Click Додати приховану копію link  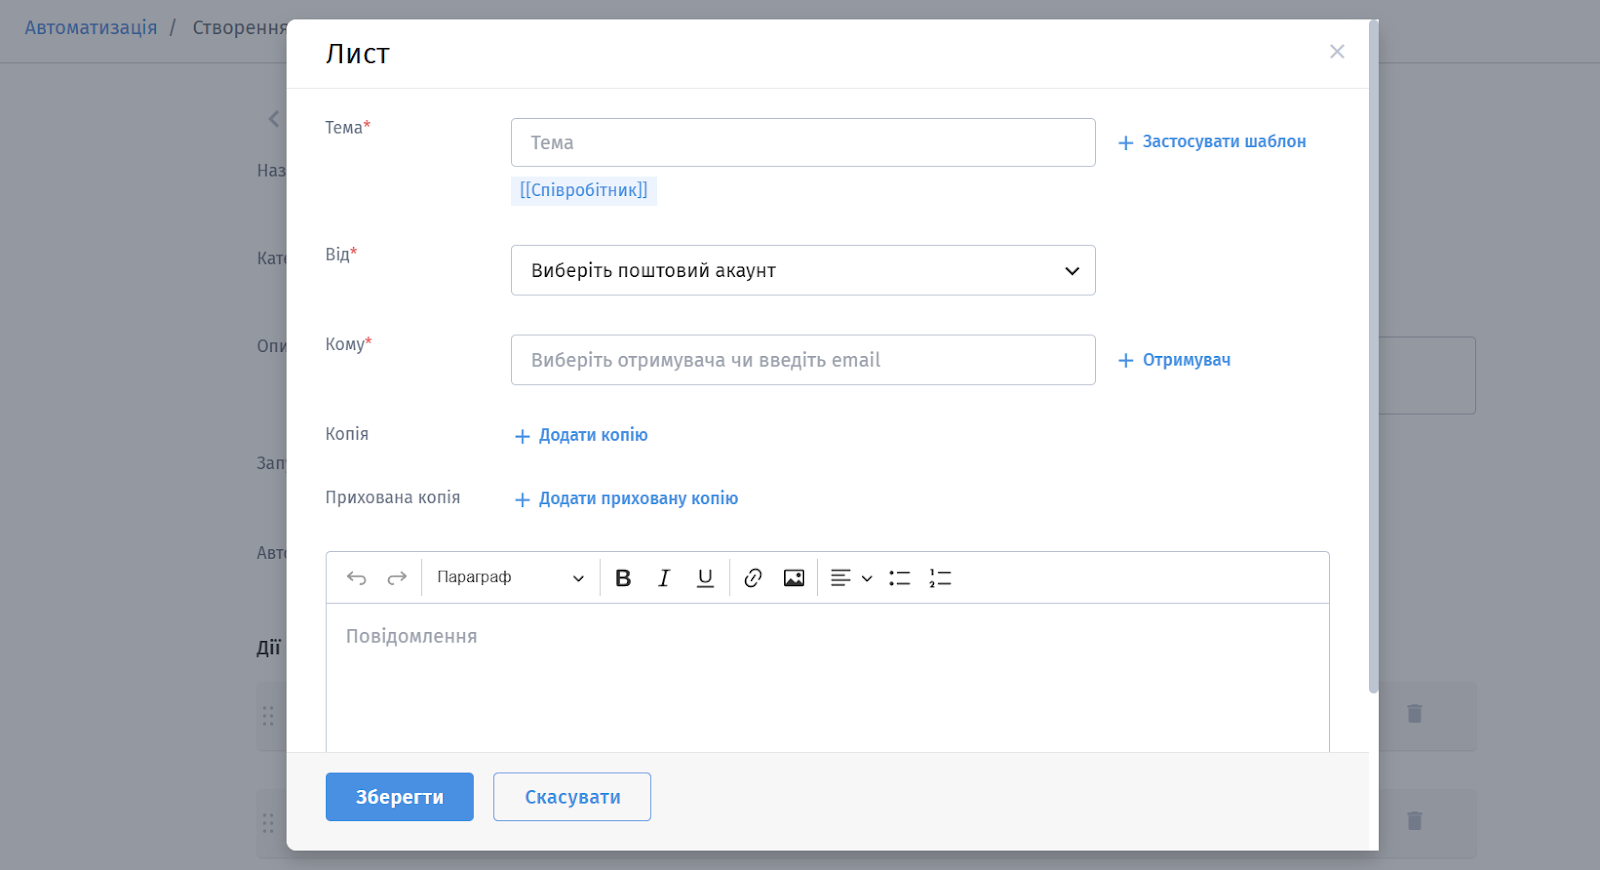tap(626, 498)
